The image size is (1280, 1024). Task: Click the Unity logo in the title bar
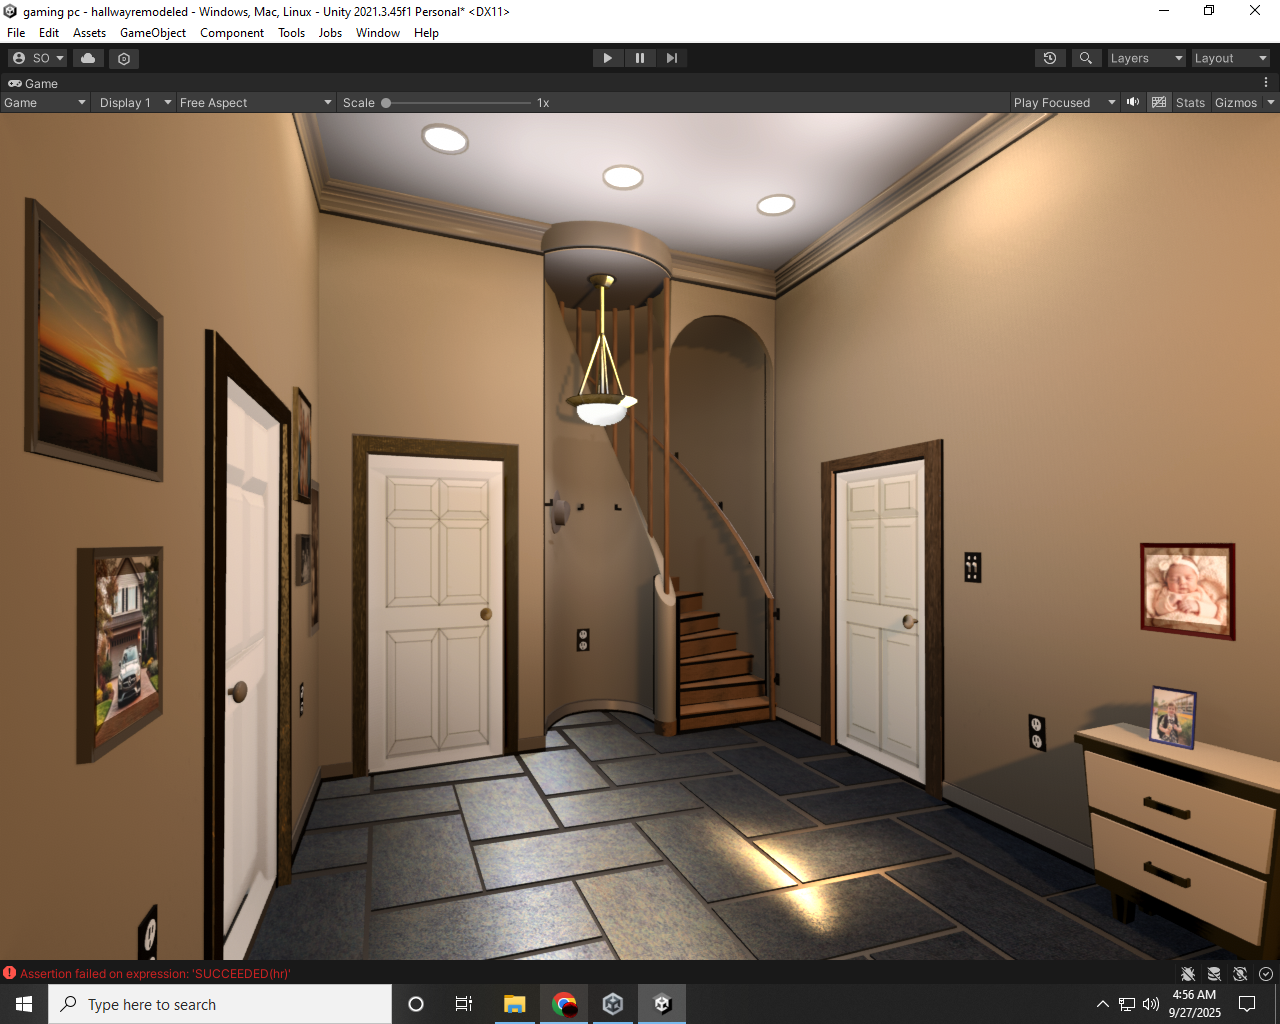tap(11, 11)
